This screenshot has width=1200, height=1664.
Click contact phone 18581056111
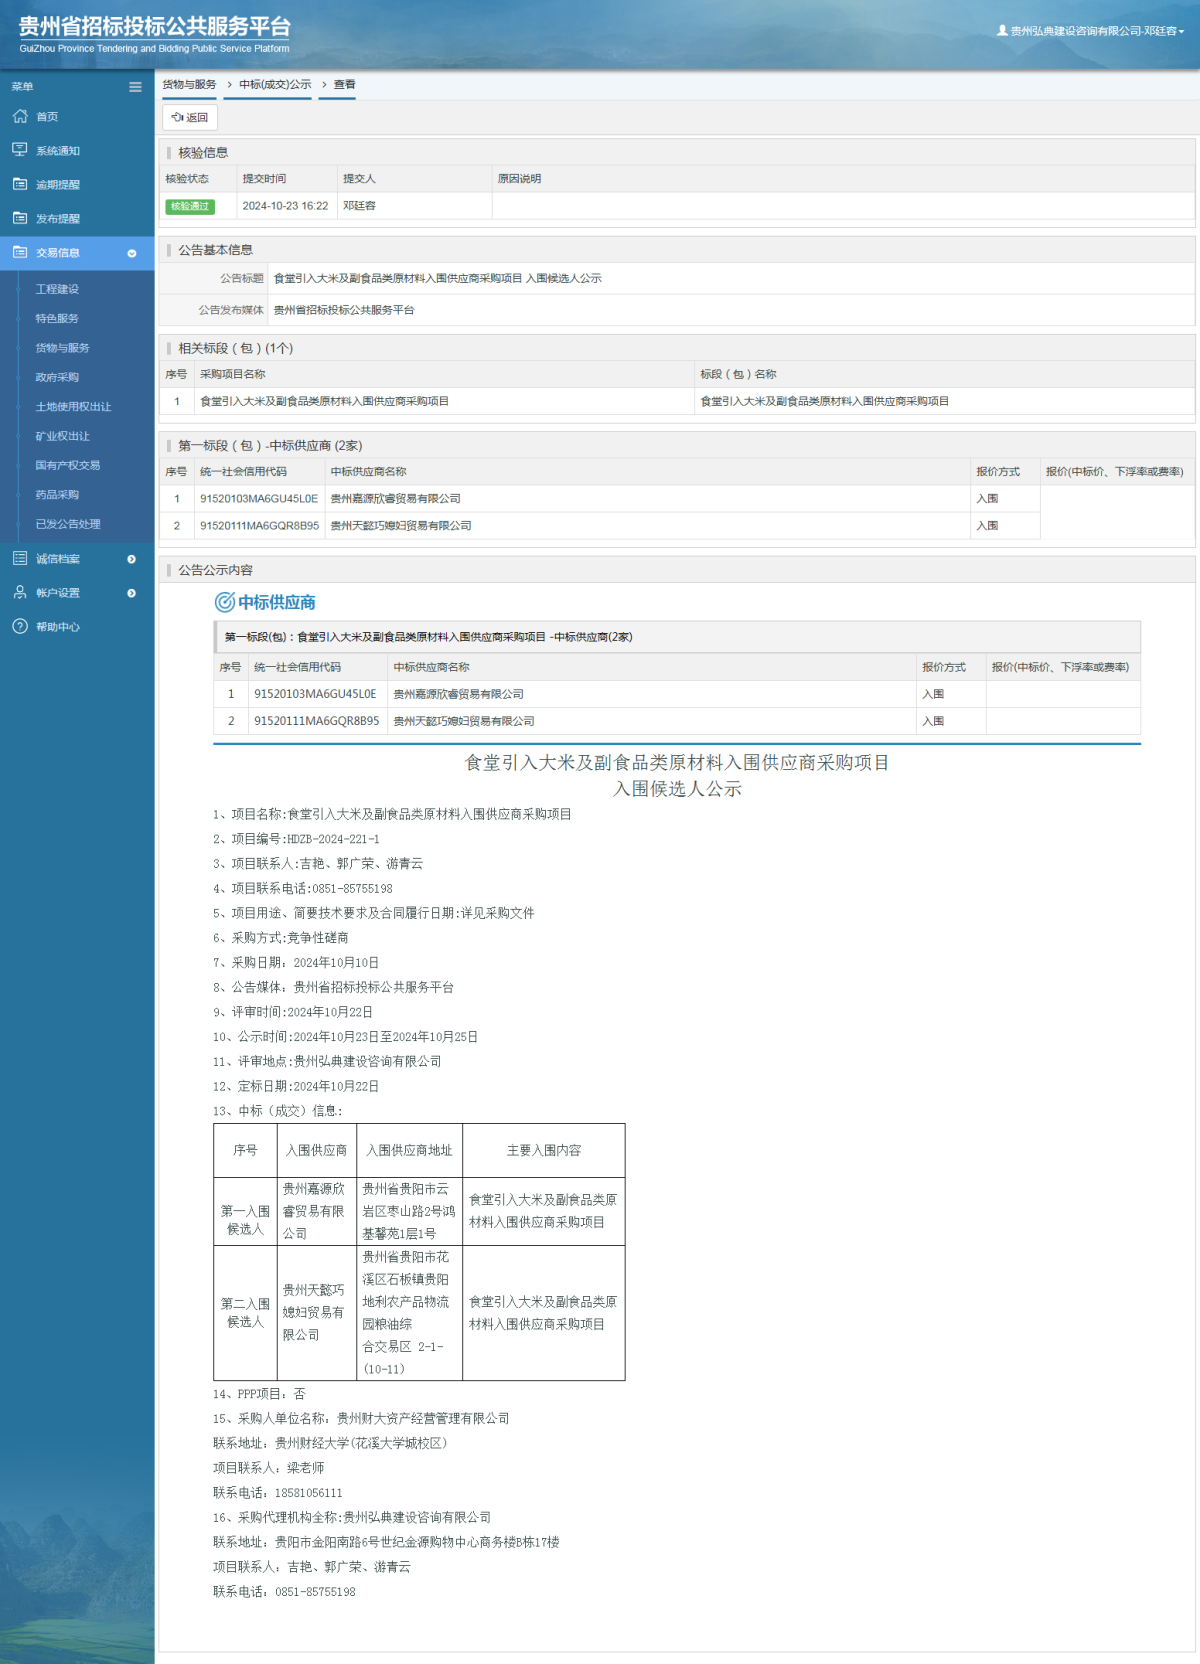309,1493
